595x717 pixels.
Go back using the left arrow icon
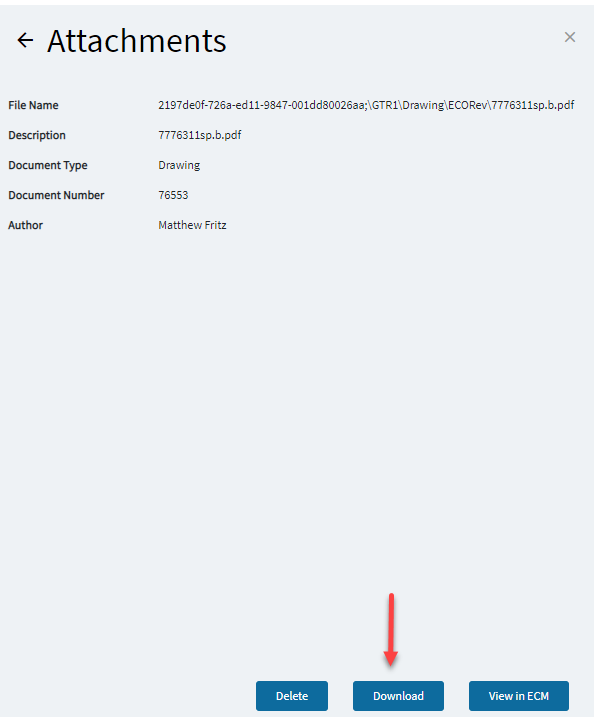pyautogui.click(x=25, y=40)
